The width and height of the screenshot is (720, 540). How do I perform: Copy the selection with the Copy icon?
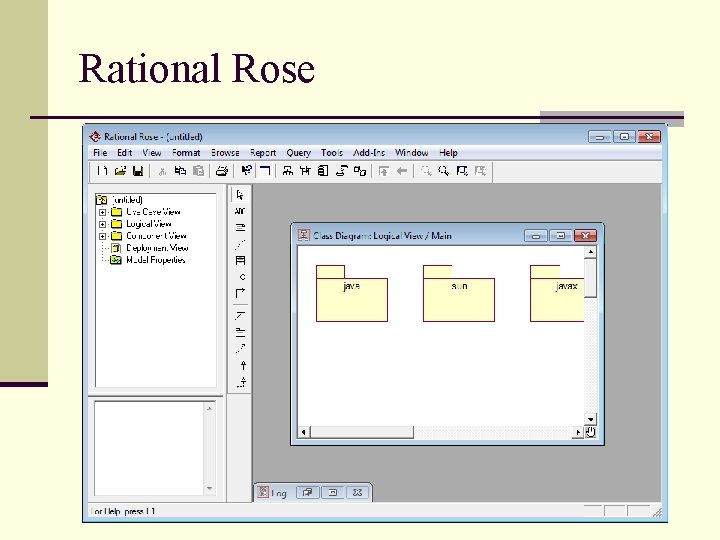tap(180, 171)
